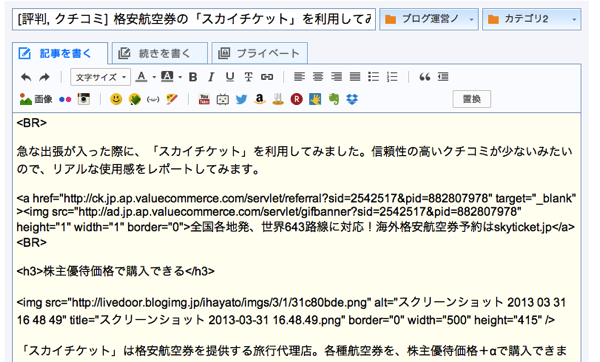Center-align the text
The height and width of the screenshot is (362, 600).
318,77
